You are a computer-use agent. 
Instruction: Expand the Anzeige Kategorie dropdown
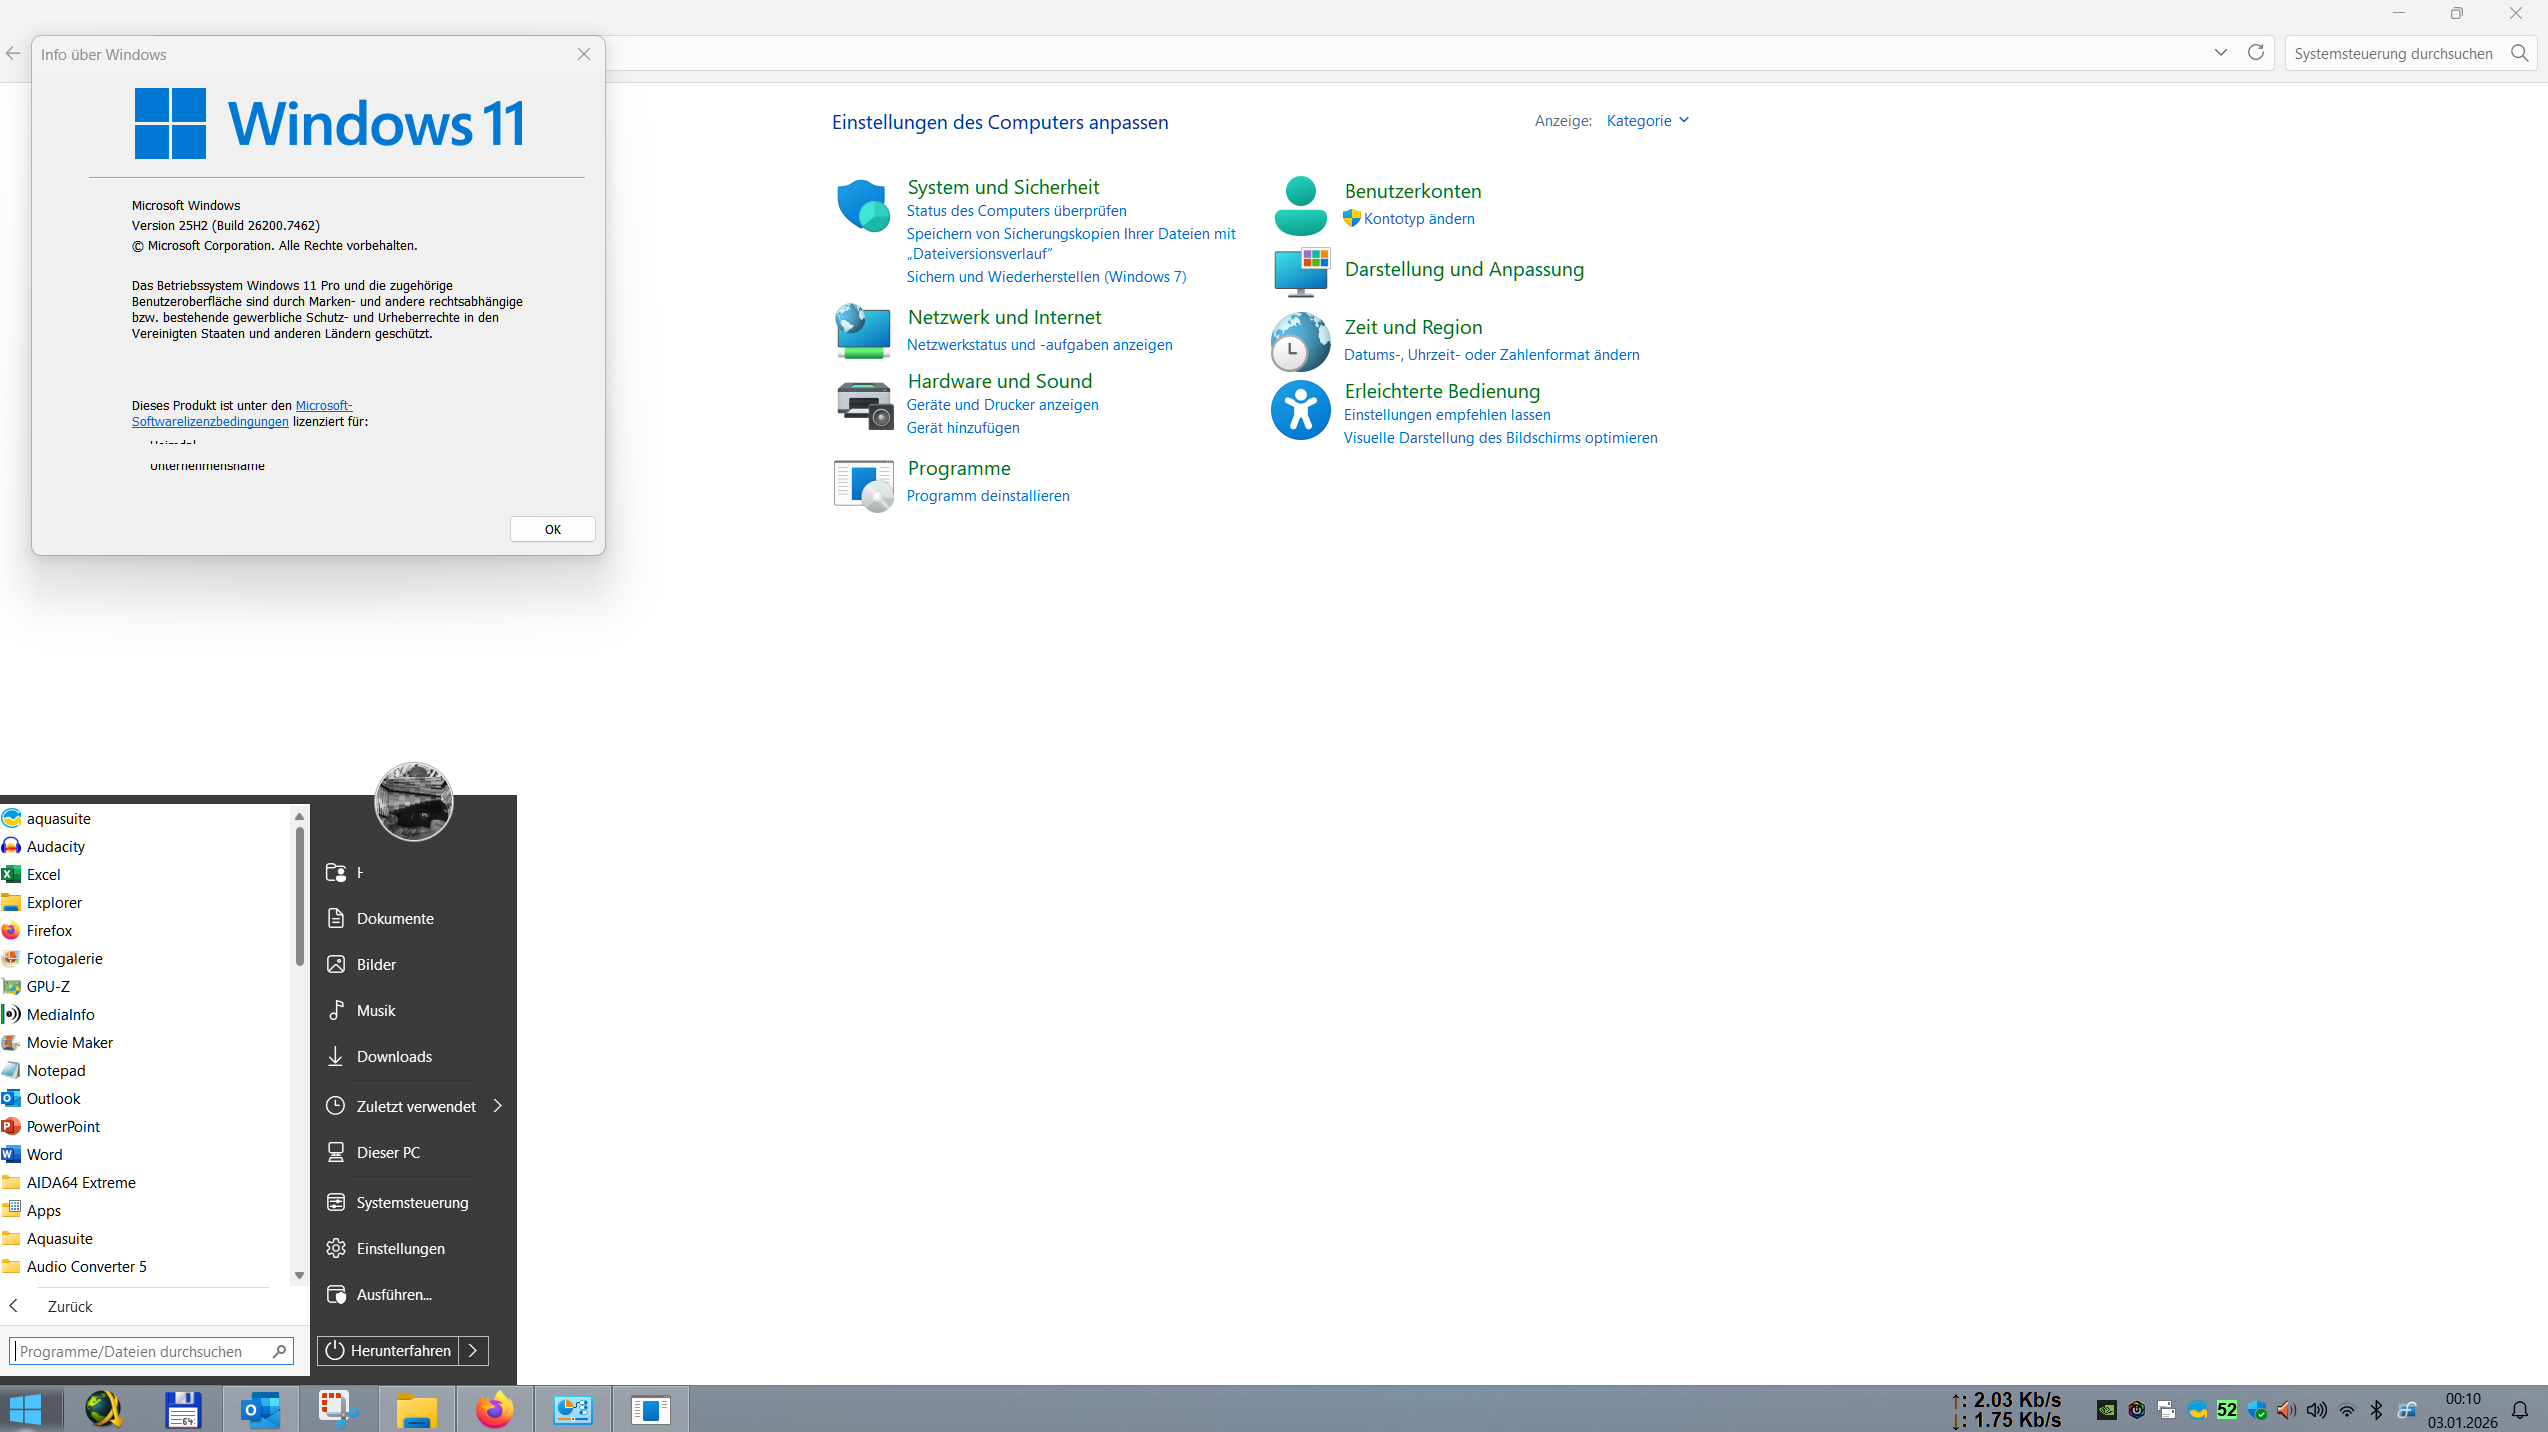(1647, 121)
